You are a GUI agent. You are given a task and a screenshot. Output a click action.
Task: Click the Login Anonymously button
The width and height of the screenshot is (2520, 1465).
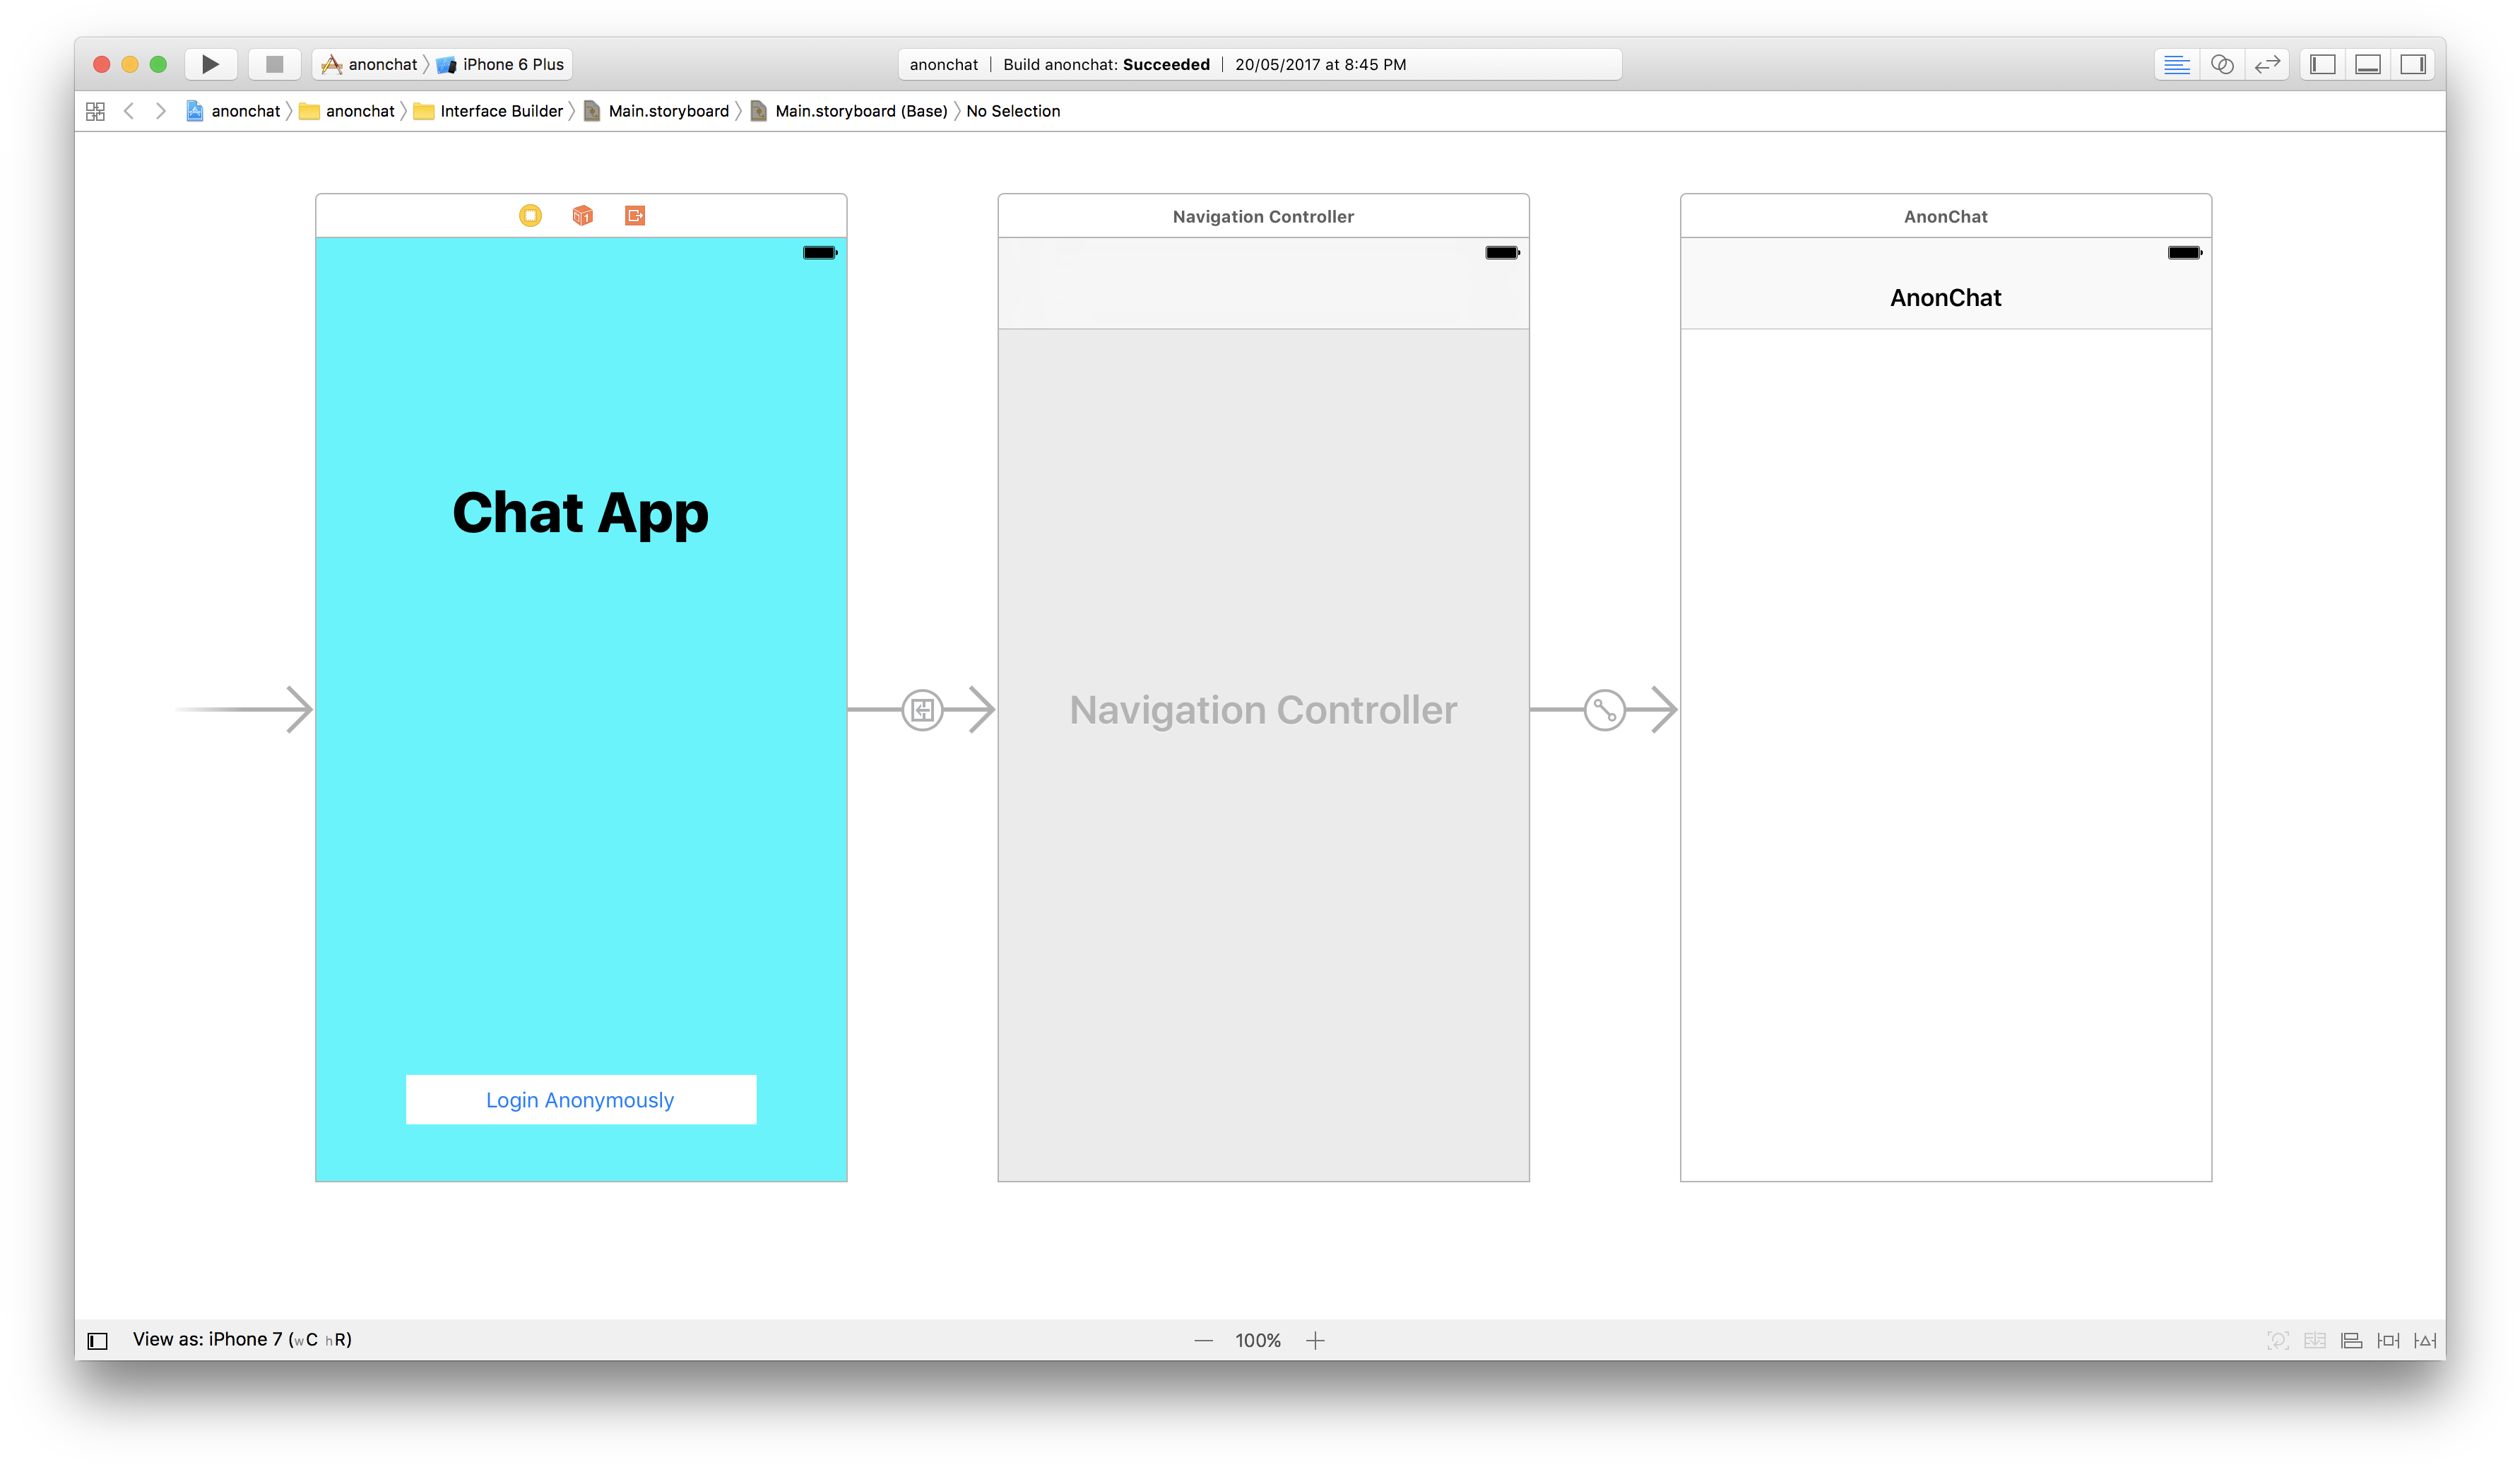click(x=580, y=1099)
